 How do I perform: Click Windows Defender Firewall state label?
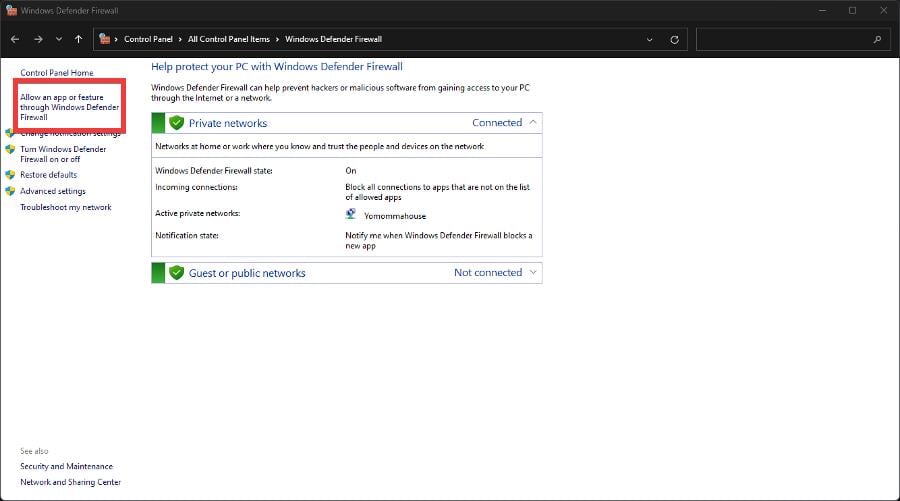point(214,171)
